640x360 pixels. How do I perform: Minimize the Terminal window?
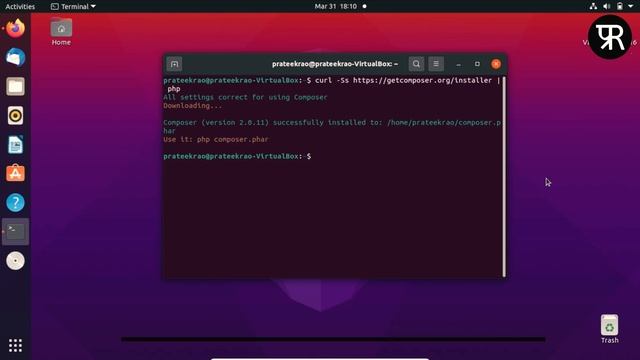click(458, 64)
